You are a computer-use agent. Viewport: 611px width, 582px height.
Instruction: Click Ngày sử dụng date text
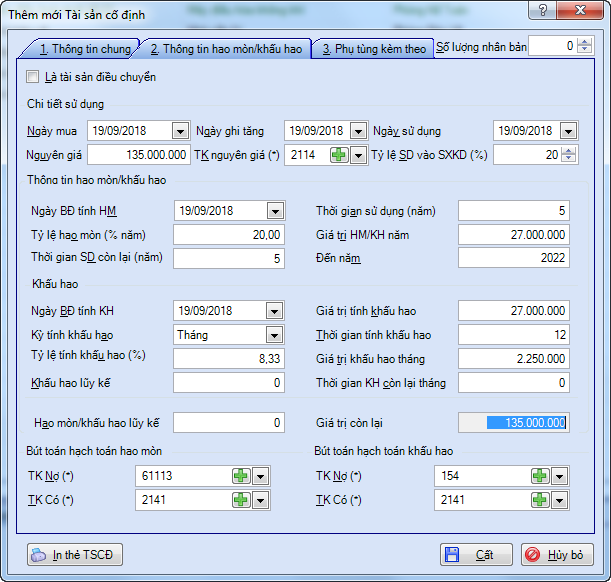point(525,131)
